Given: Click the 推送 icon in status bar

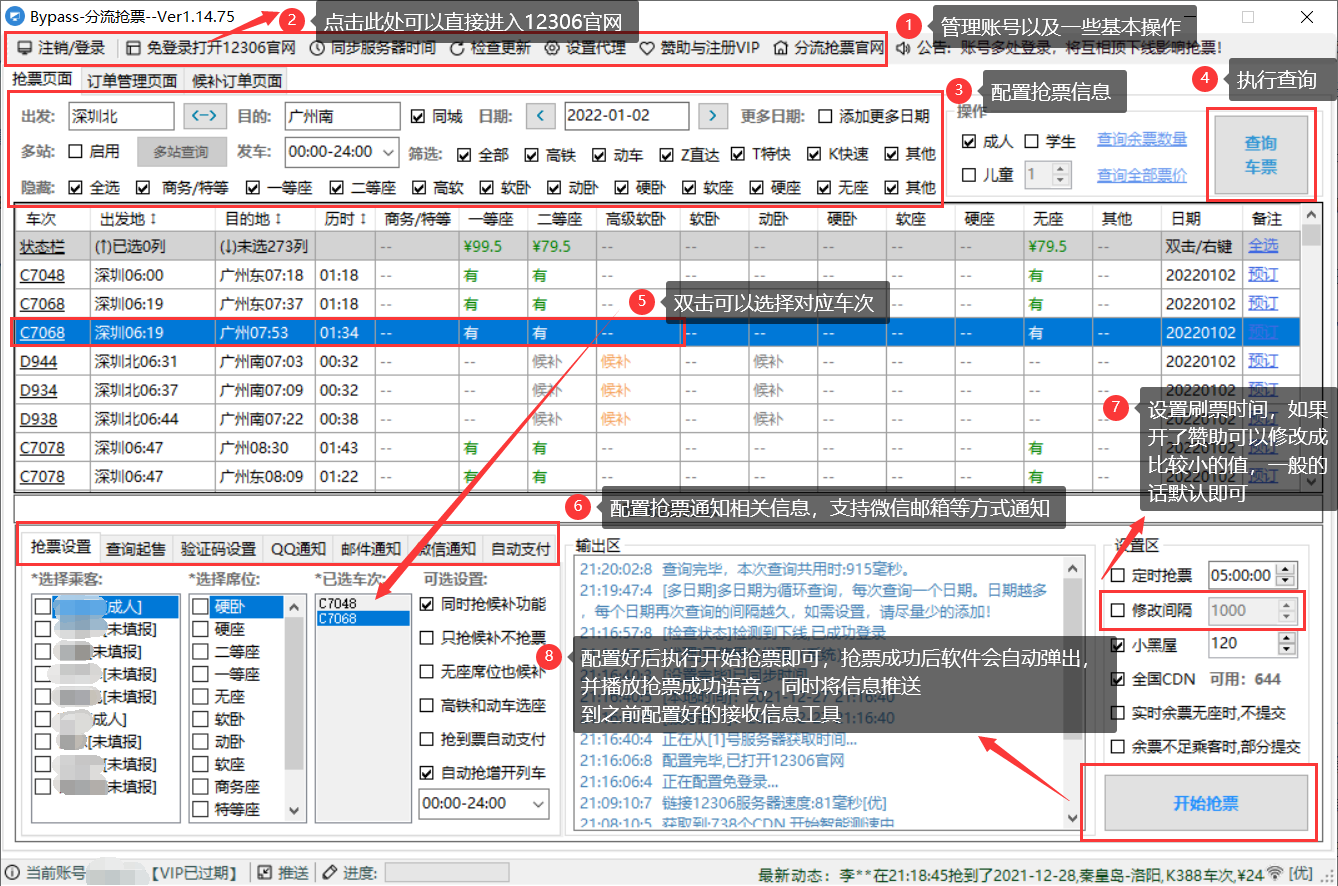Looking at the screenshot, I should pos(265,873).
